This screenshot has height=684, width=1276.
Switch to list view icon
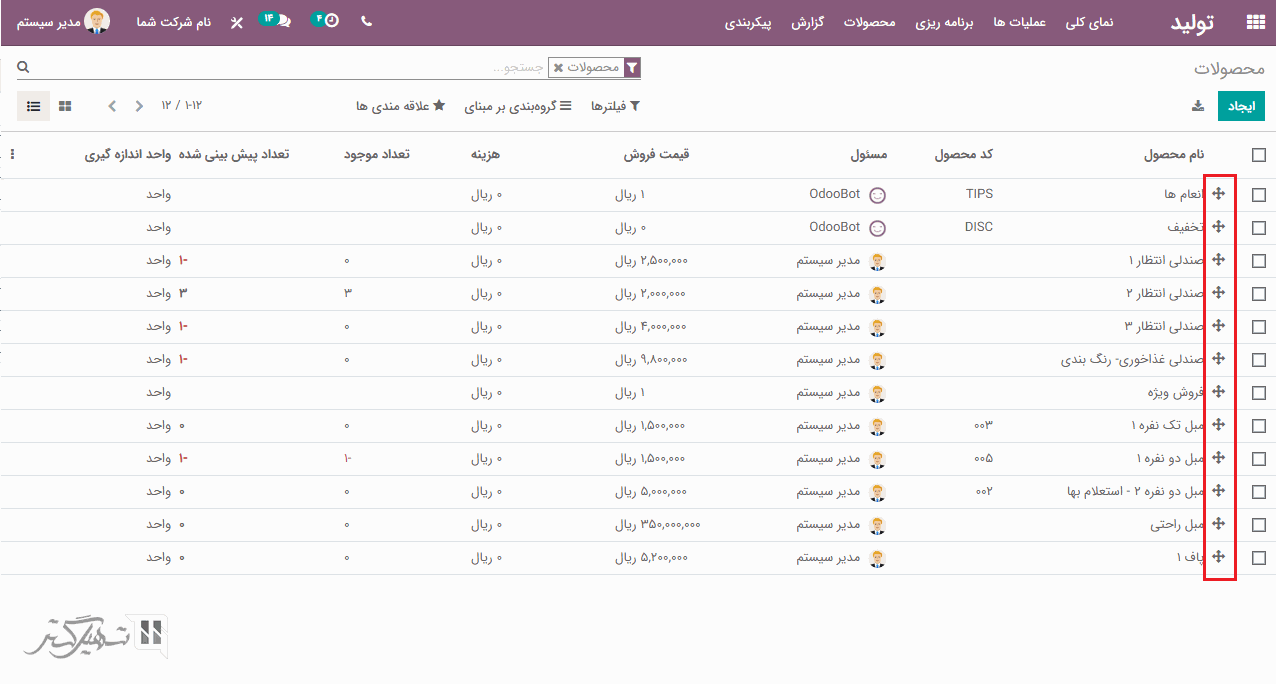click(33, 105)
